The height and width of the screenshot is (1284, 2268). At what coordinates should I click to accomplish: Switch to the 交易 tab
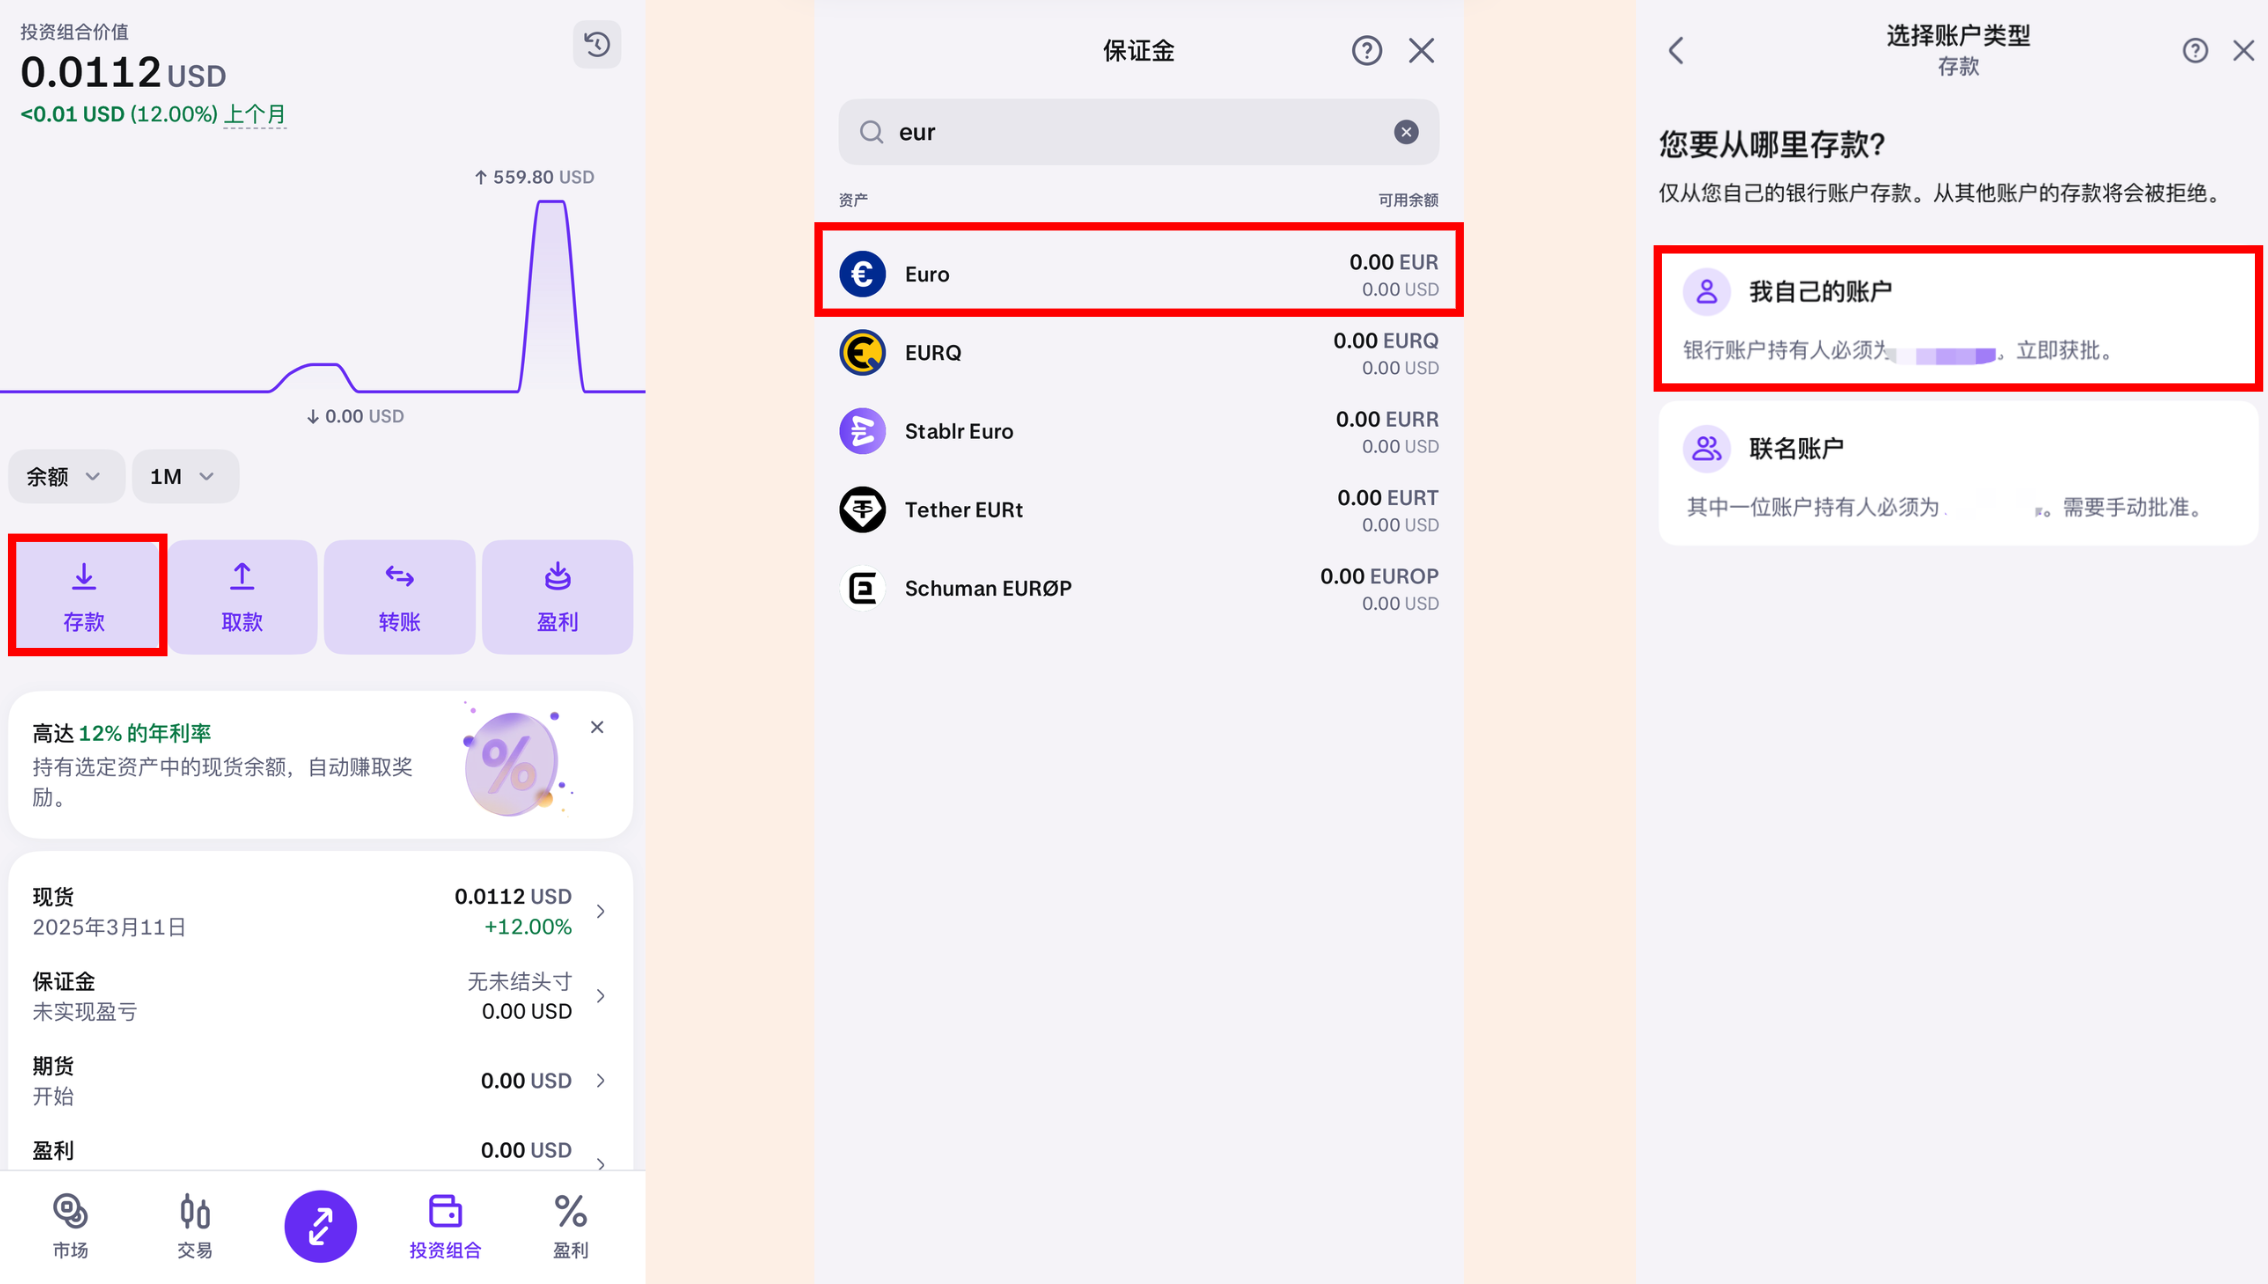point(195,1225)
